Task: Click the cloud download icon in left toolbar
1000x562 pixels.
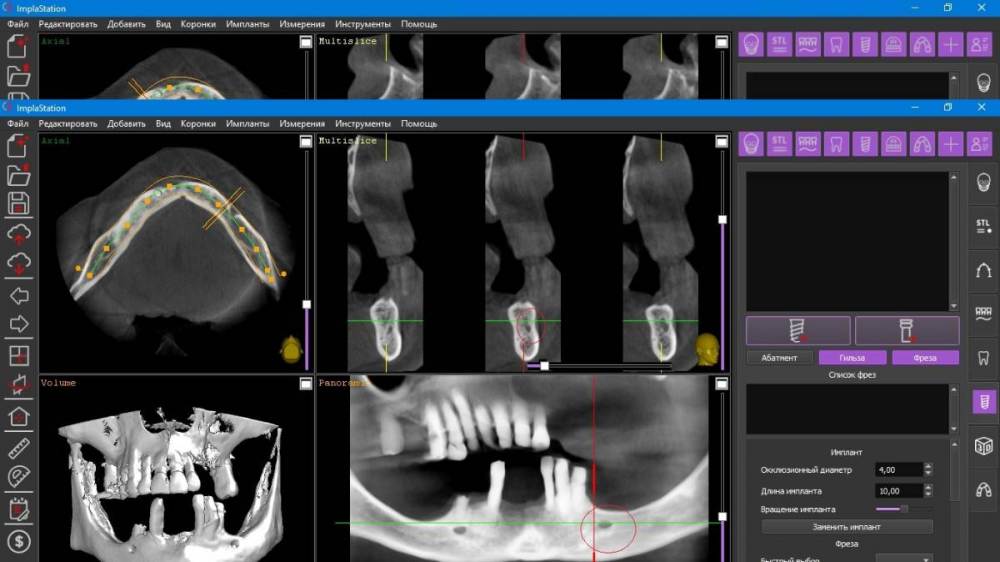Action: point(18,264)
